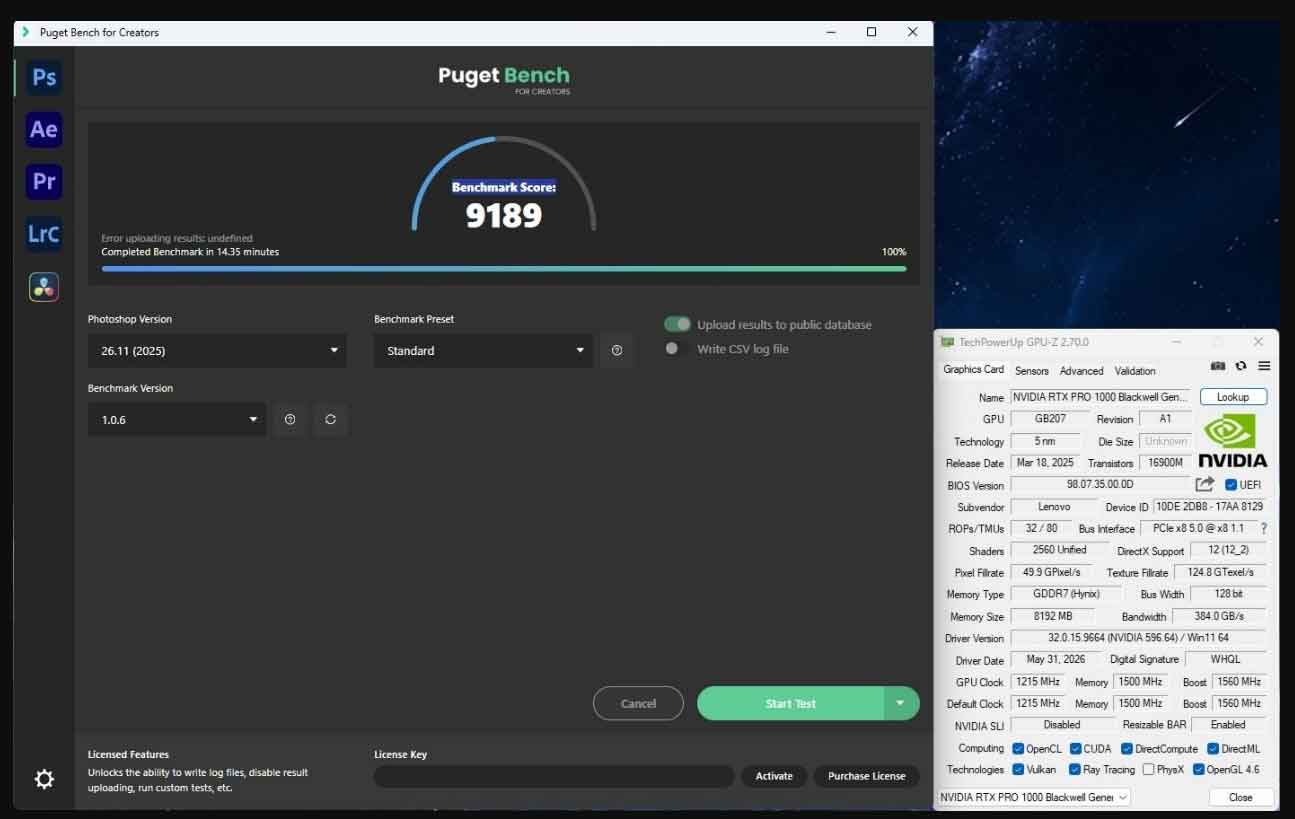Open Puget Bench settings gear

click(44, 779)
